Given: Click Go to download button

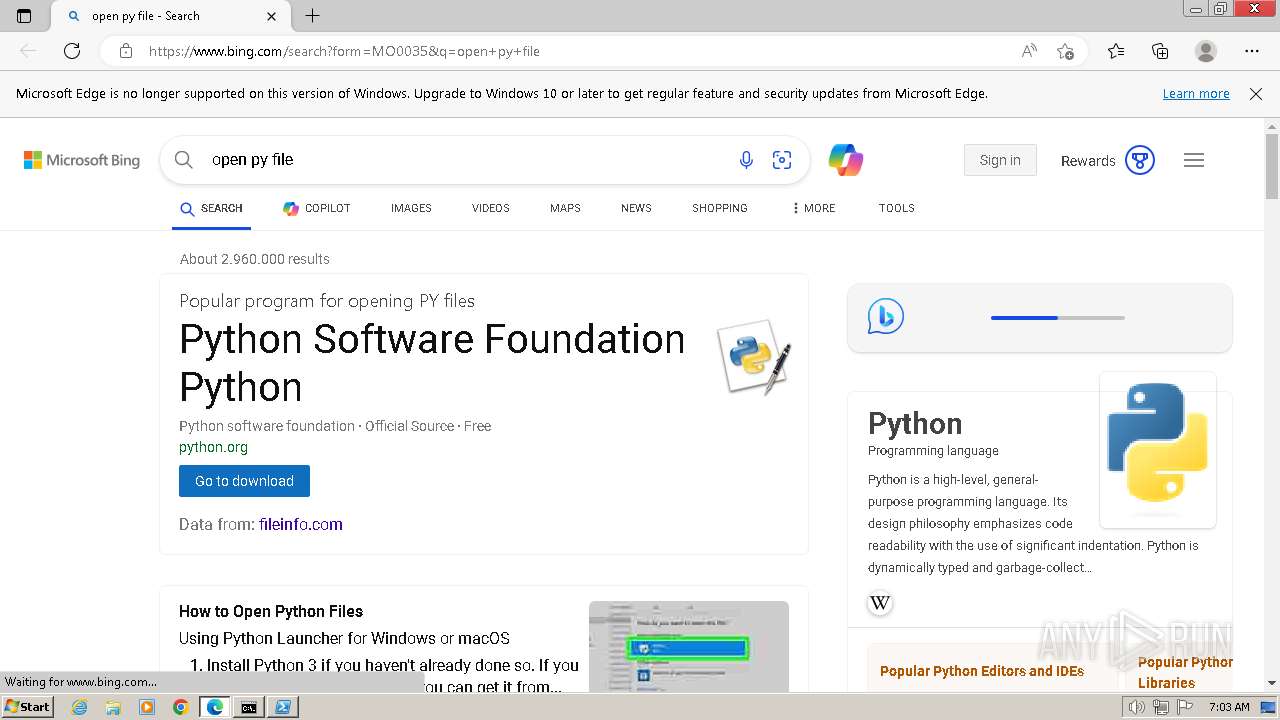Looking at the screenshot, I should [x=244, y=481].
